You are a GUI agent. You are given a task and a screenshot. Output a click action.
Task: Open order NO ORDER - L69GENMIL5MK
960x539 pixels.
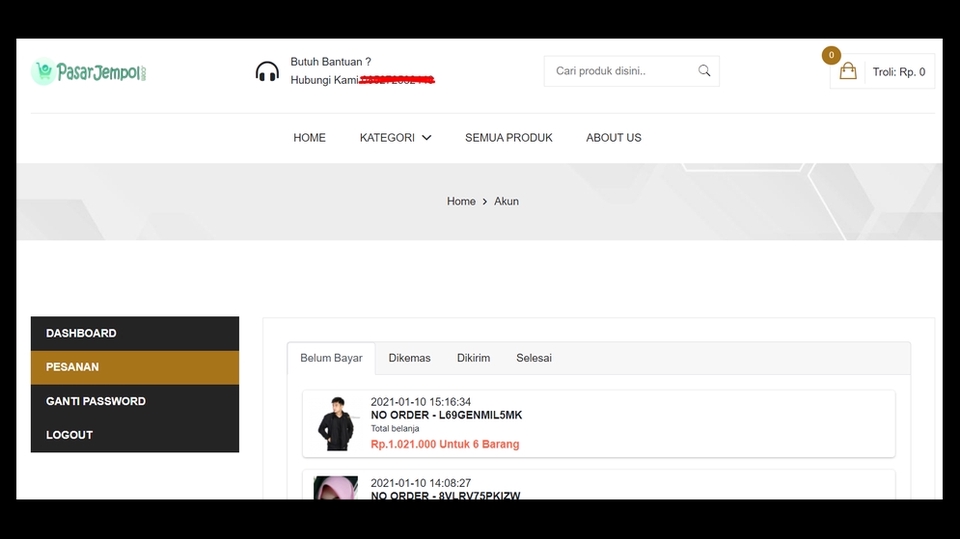pos(446,415)
